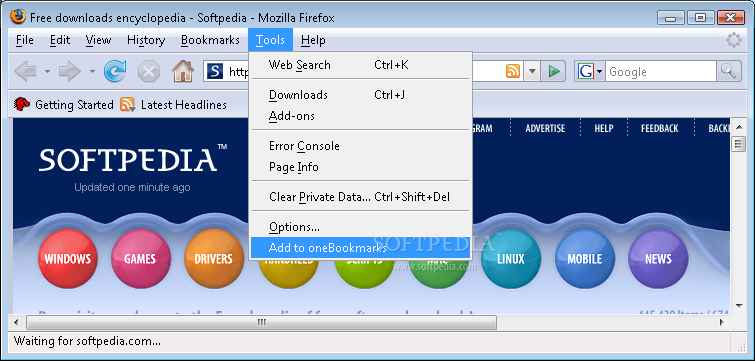Open Options from the Tools menu
Screen dimensions: 755x361
360,227
